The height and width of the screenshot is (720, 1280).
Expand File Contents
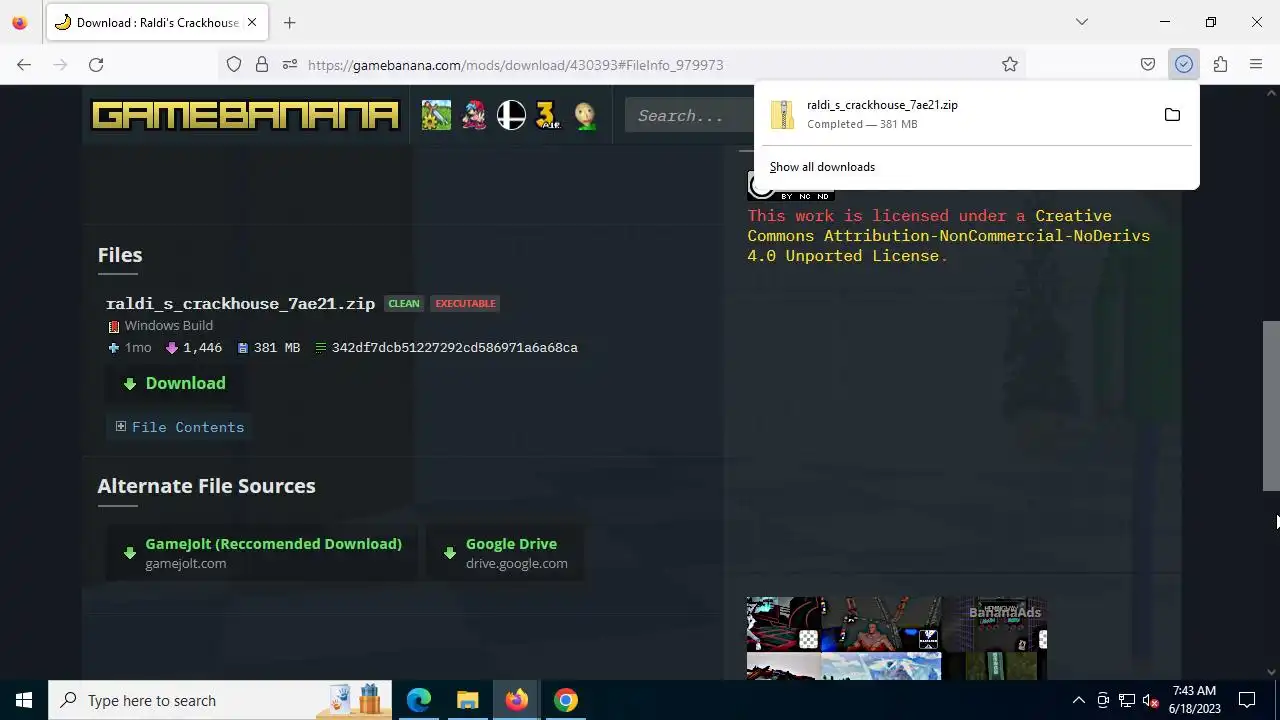pos(179,427)
